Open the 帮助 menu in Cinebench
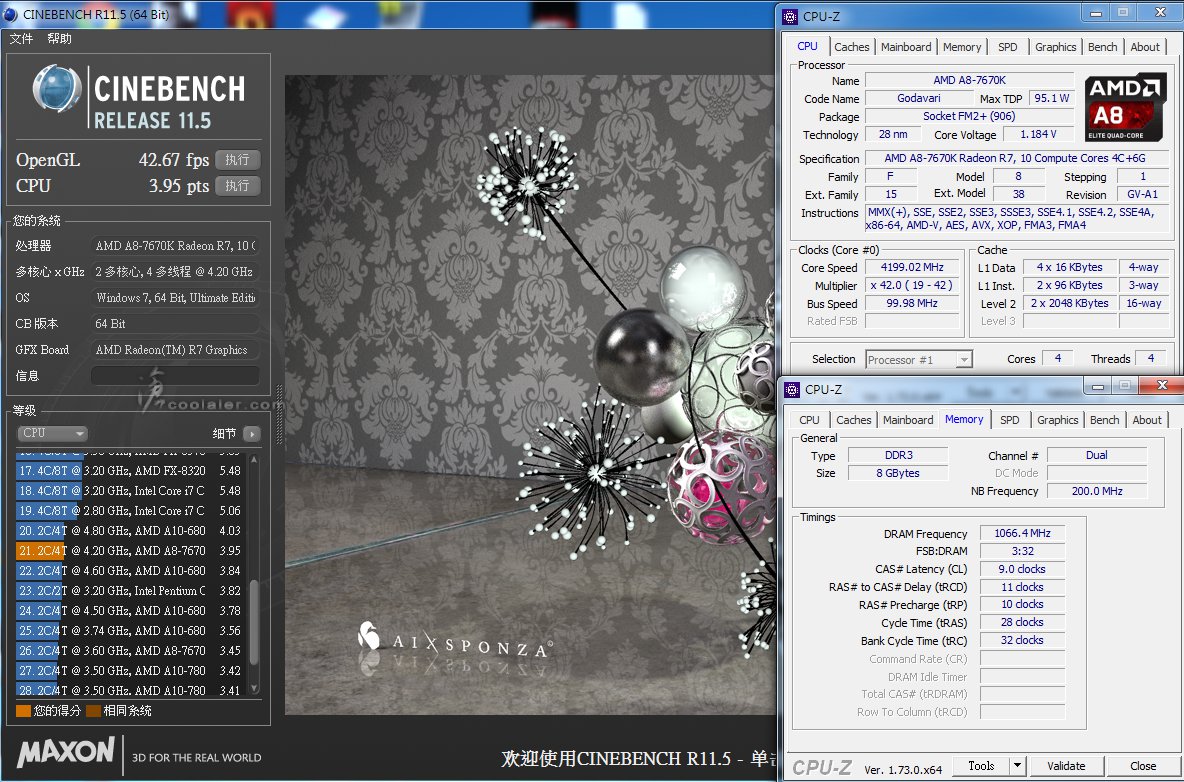The width and height of the screenshot is (1184, 782). pyautogui.click(x=60, y=38)
